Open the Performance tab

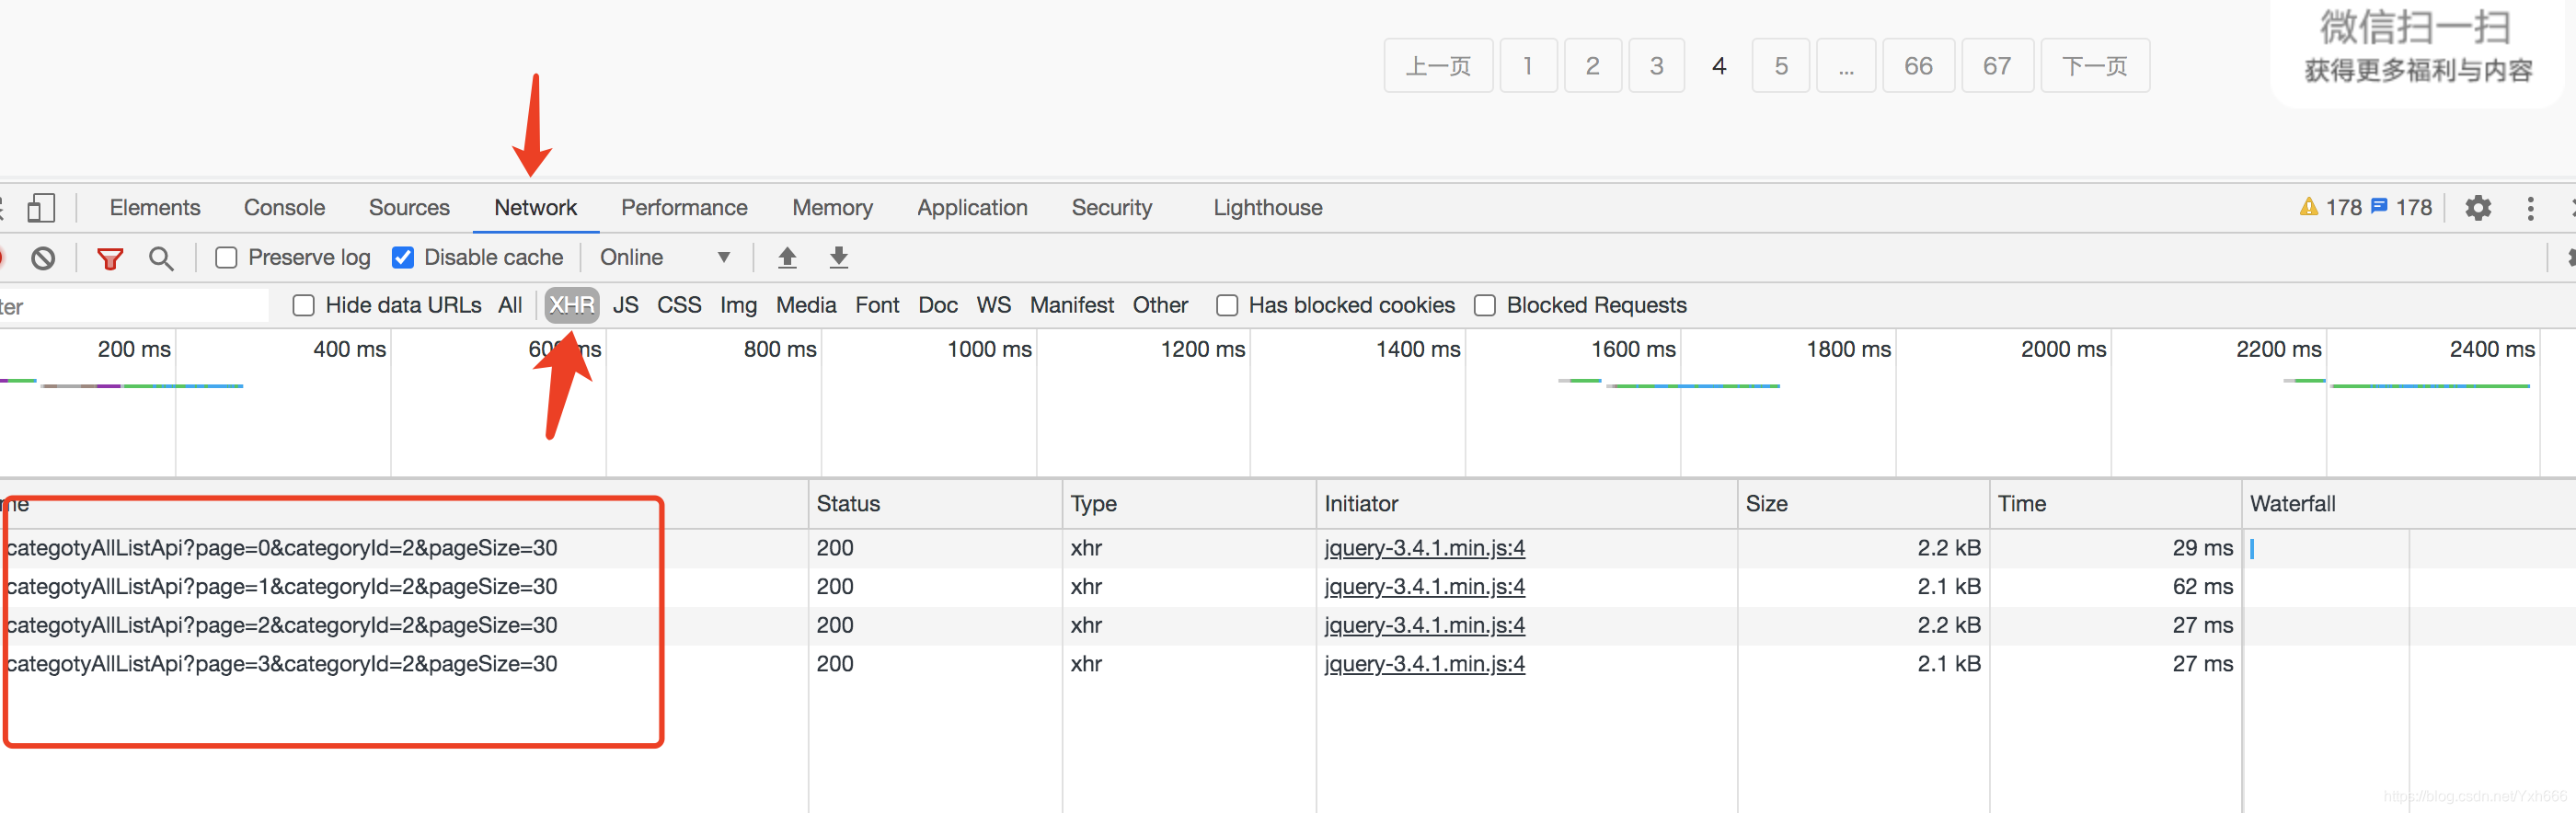pos(684,207)
